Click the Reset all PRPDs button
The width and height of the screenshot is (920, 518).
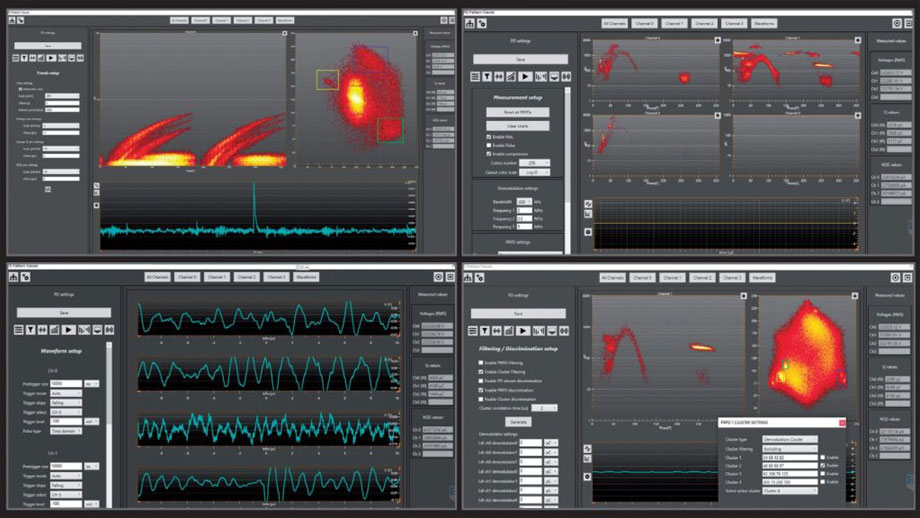click(518, 112)
